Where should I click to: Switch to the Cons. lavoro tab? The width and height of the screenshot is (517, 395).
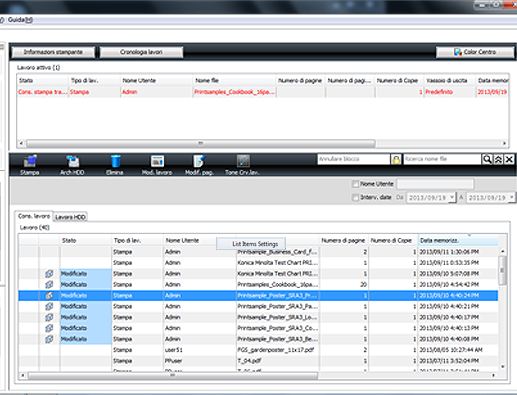tap(34, 216)
